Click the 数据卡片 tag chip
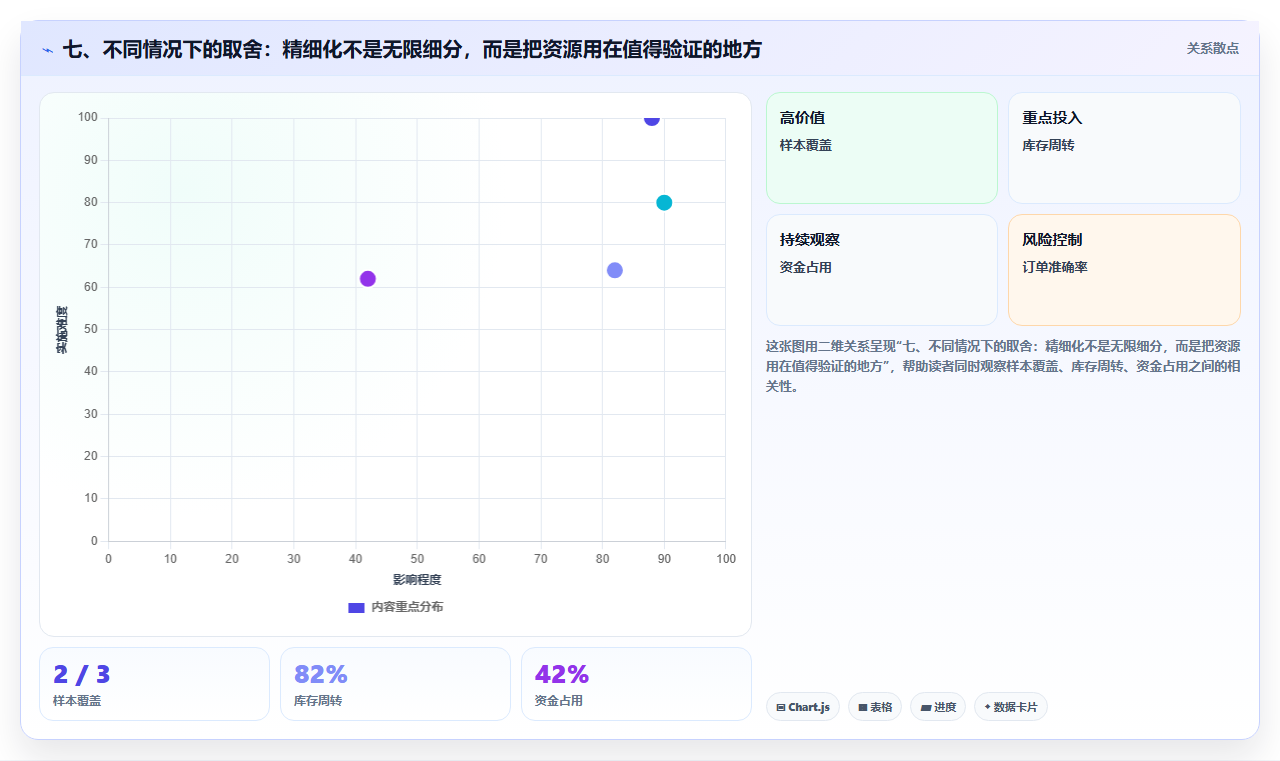Viewport: 1280px width, 761px height. click(1011, 707)
